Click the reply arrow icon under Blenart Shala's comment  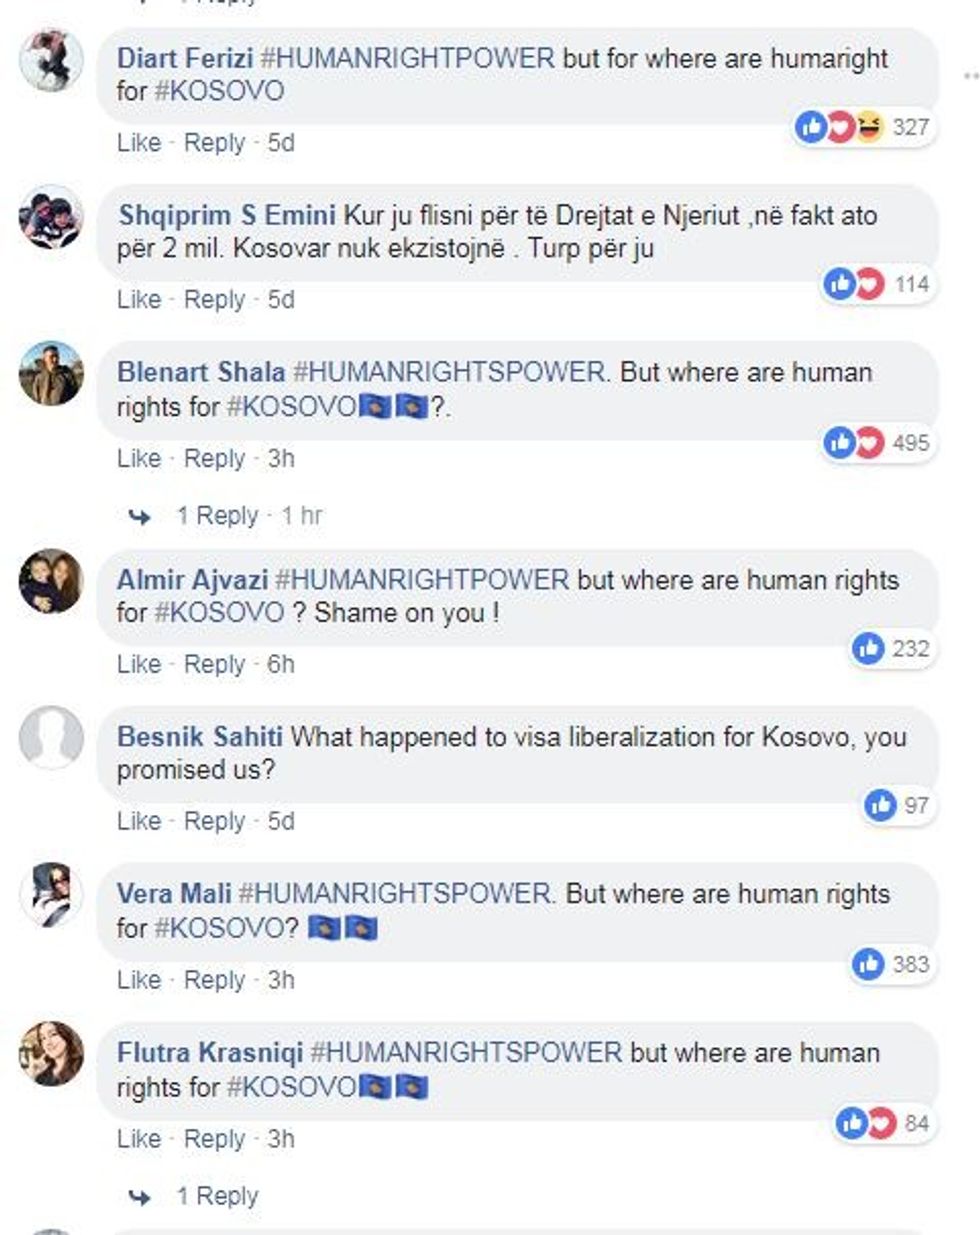tap(140, 517)
